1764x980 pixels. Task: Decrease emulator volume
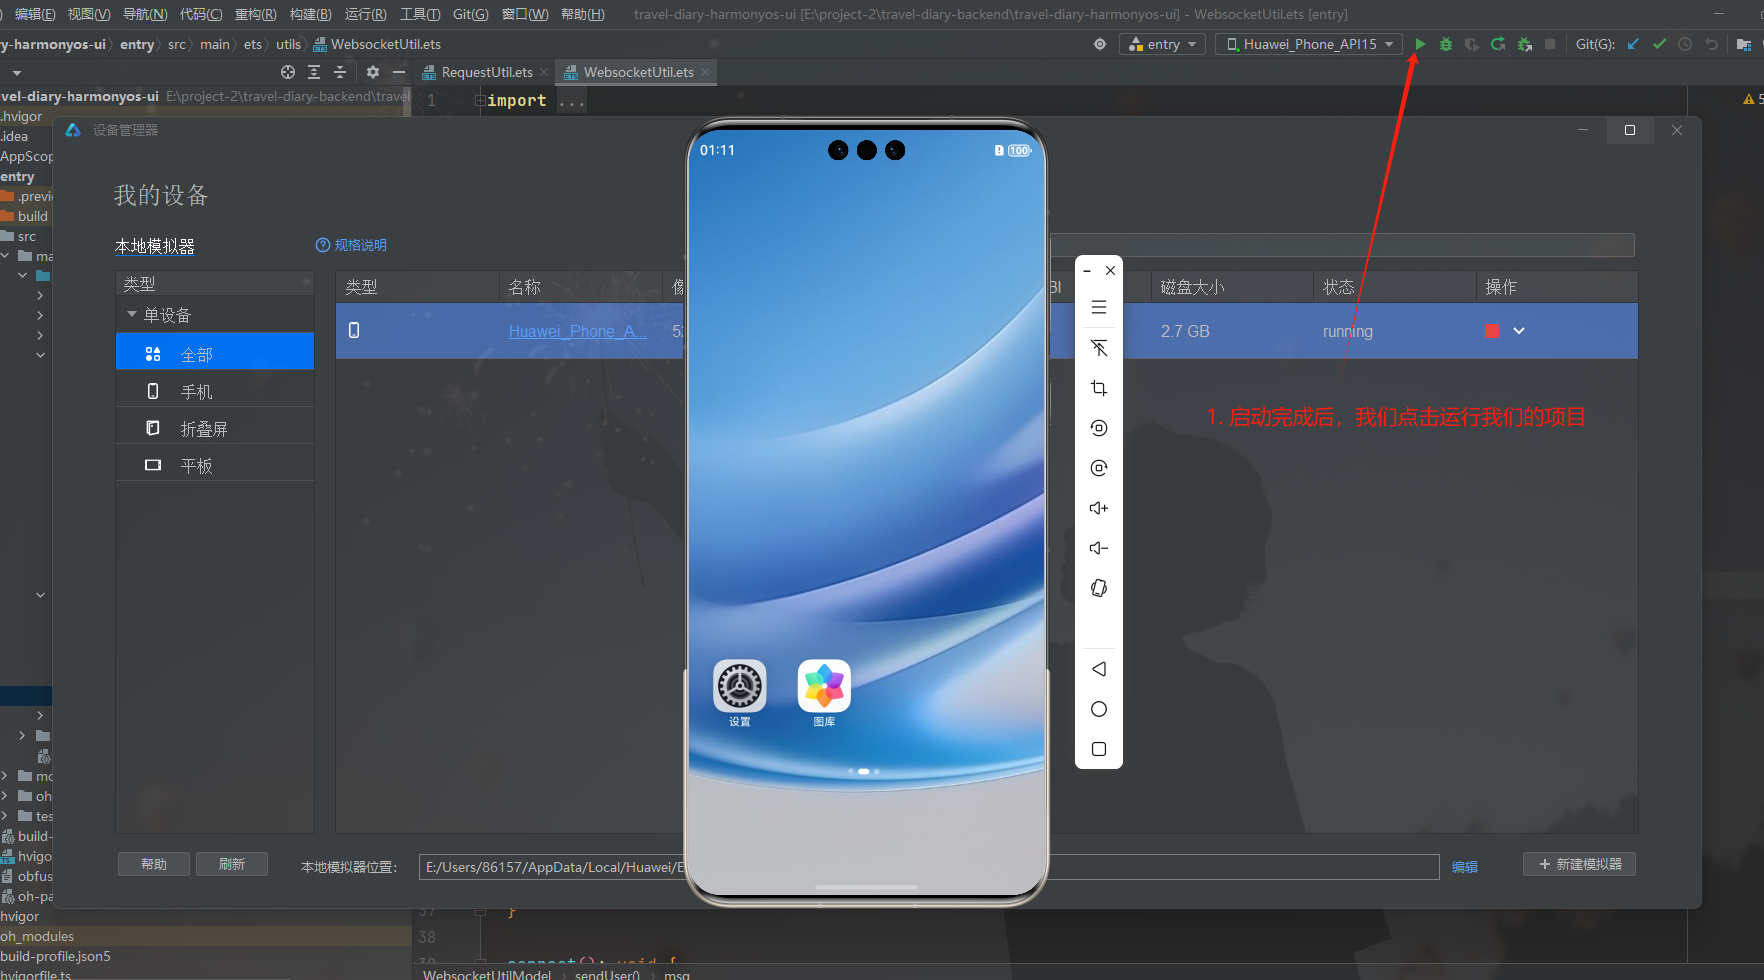tap(1099, 548)
